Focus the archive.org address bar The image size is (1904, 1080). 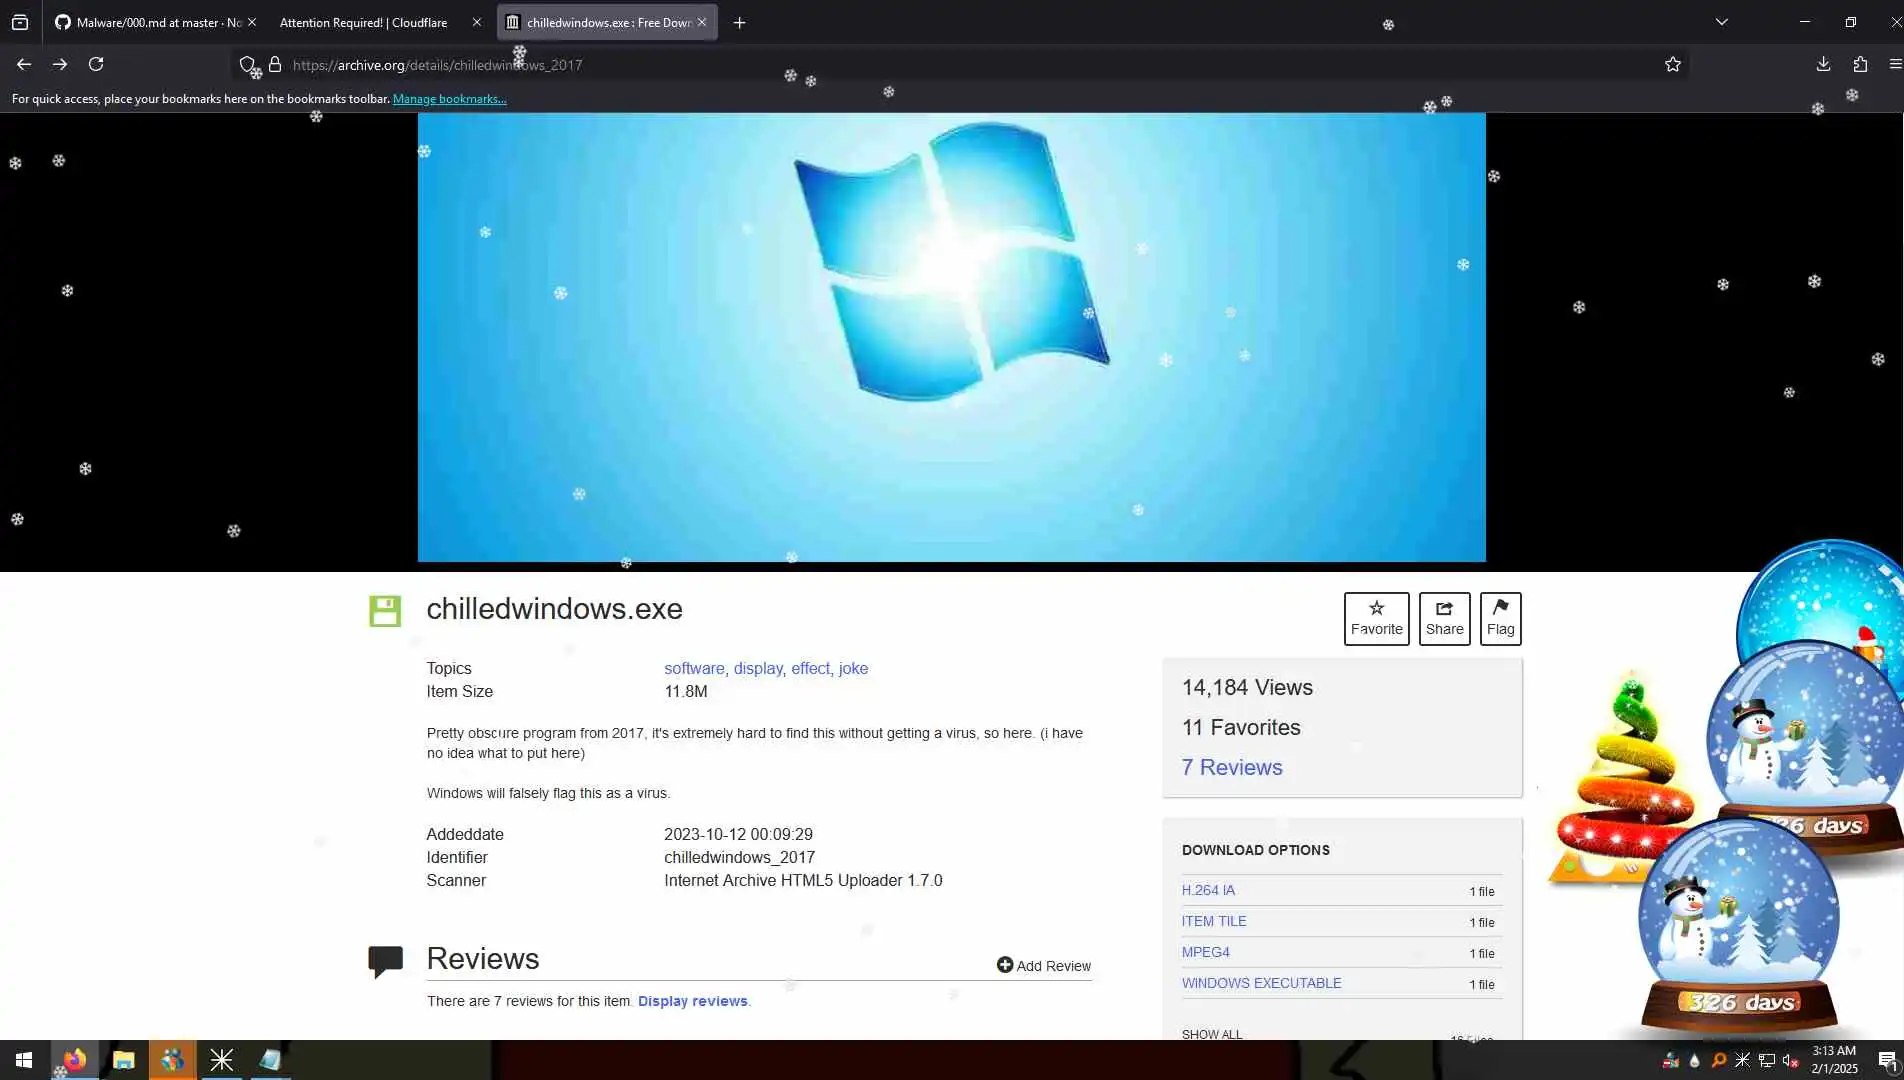coord(960,65)
